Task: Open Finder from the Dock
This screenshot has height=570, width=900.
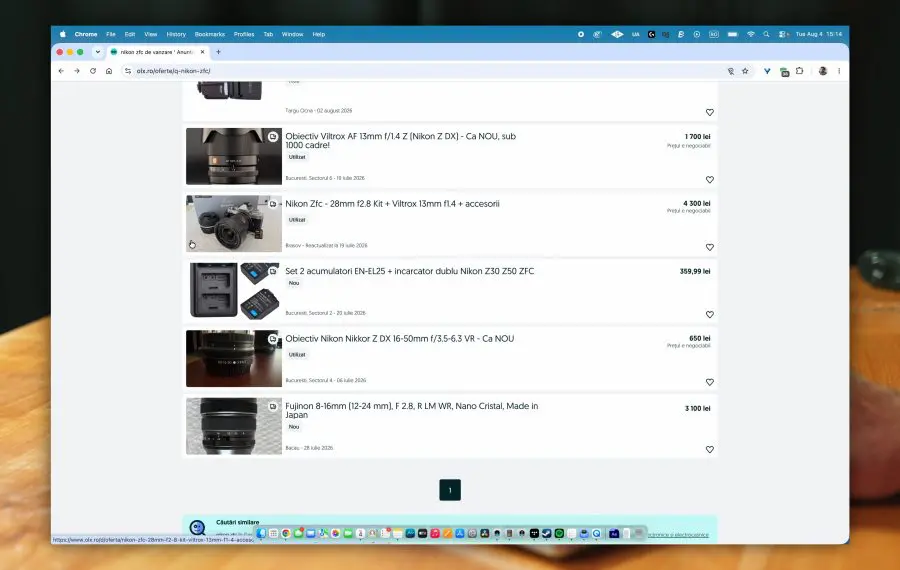Action: click(261, 533)
